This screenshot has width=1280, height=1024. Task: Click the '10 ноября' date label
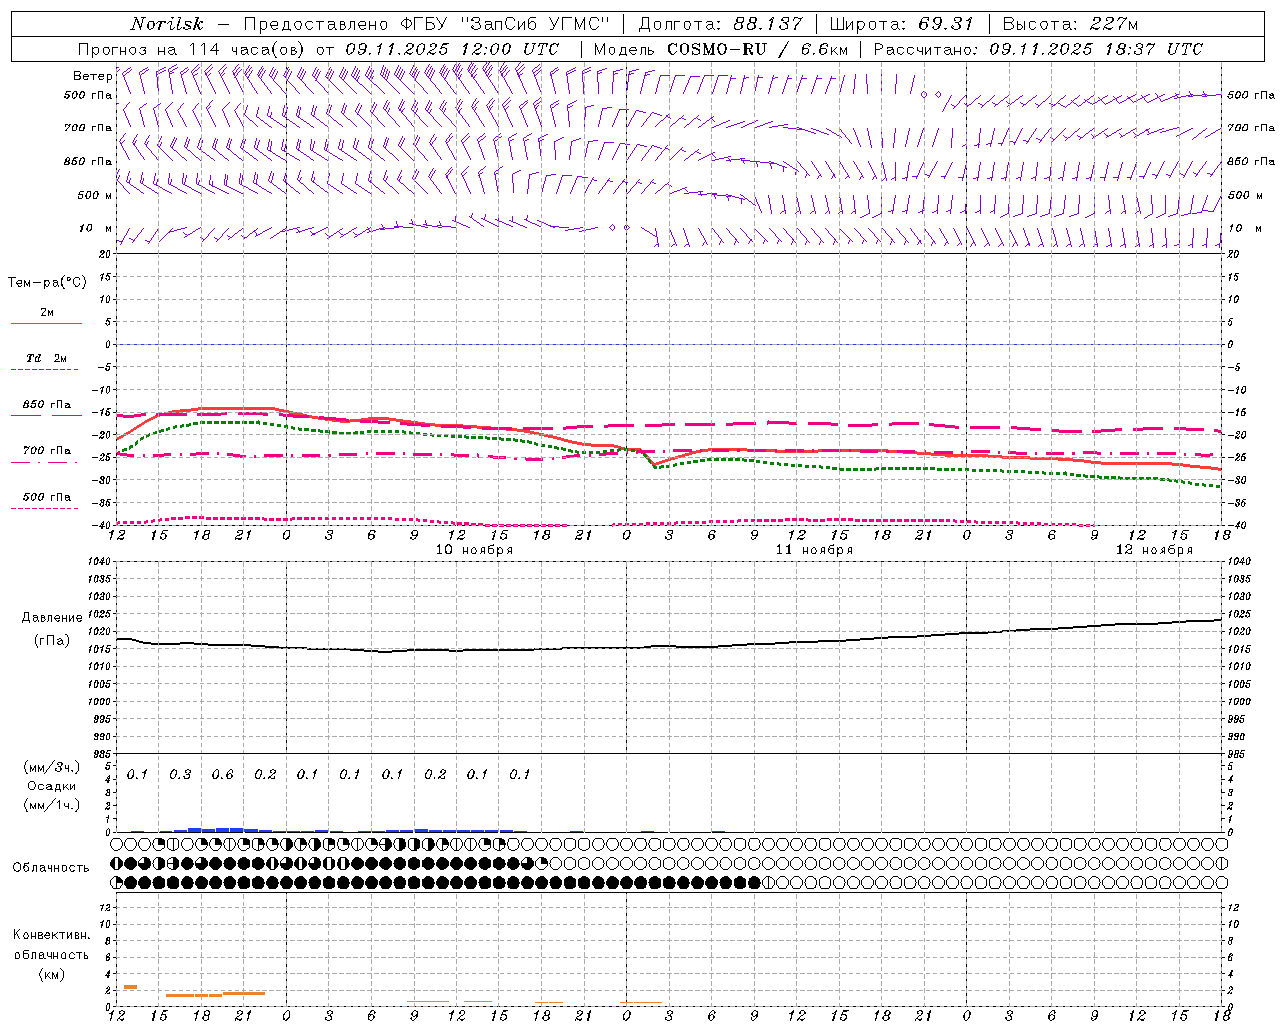[x=474, y=550]
